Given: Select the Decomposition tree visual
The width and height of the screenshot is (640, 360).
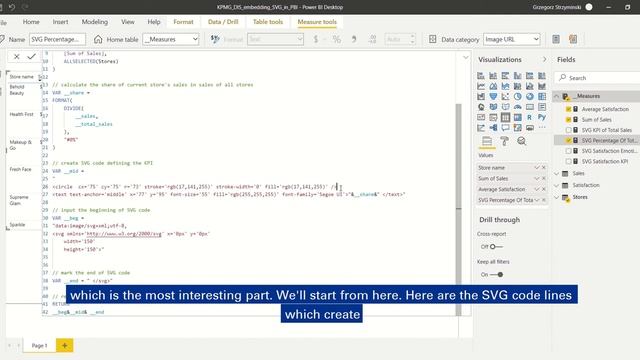Looking at the screenshot, I should pyautogui.click(x=493, y=128).
